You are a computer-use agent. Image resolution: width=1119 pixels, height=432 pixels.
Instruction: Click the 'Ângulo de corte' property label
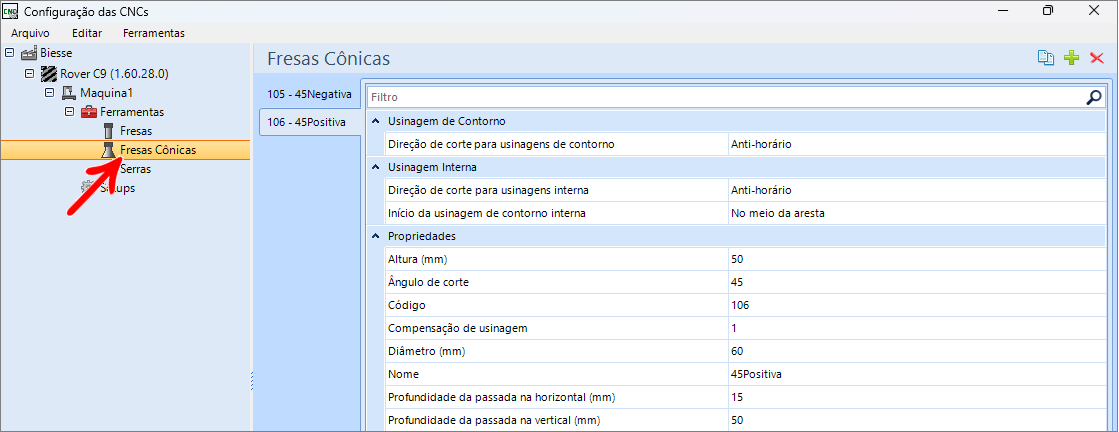427,281
